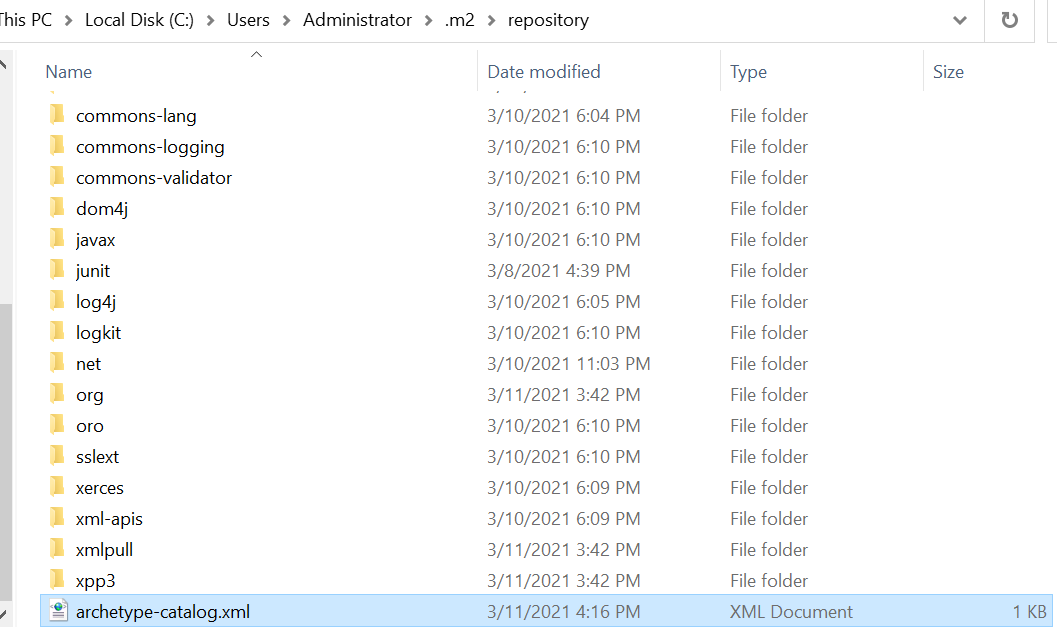Viewport: 1057px width, 627px height.
Task: Sort files by Date modified column
Action: click(x=543, y=71)
